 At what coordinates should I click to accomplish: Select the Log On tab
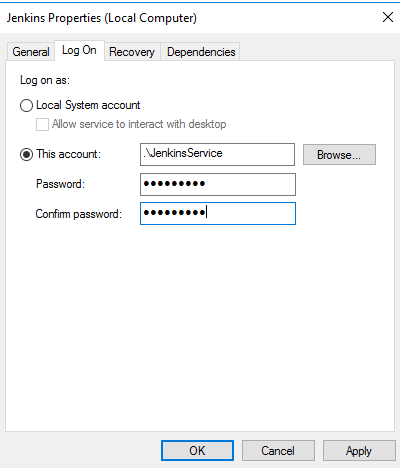tap(79, 51)
